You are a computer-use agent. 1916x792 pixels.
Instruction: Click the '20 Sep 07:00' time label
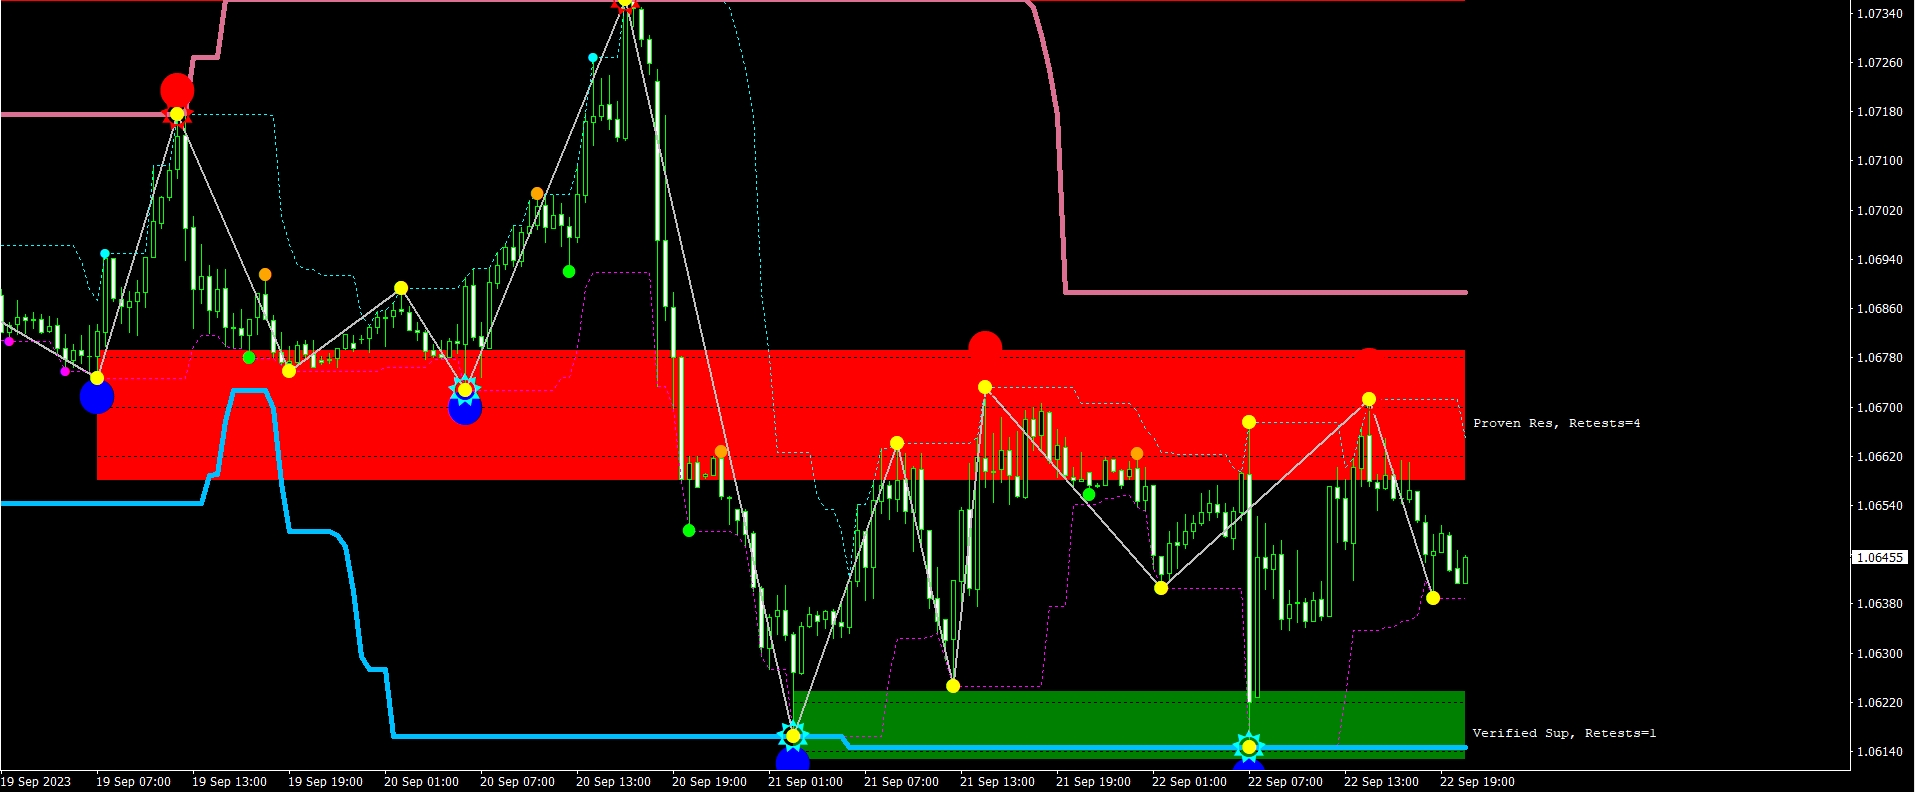(517, 782)
